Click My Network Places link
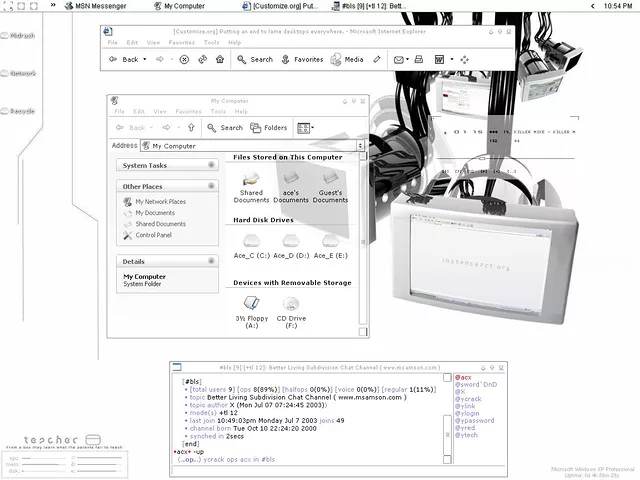The image size is (640, 480). (160, 202)
